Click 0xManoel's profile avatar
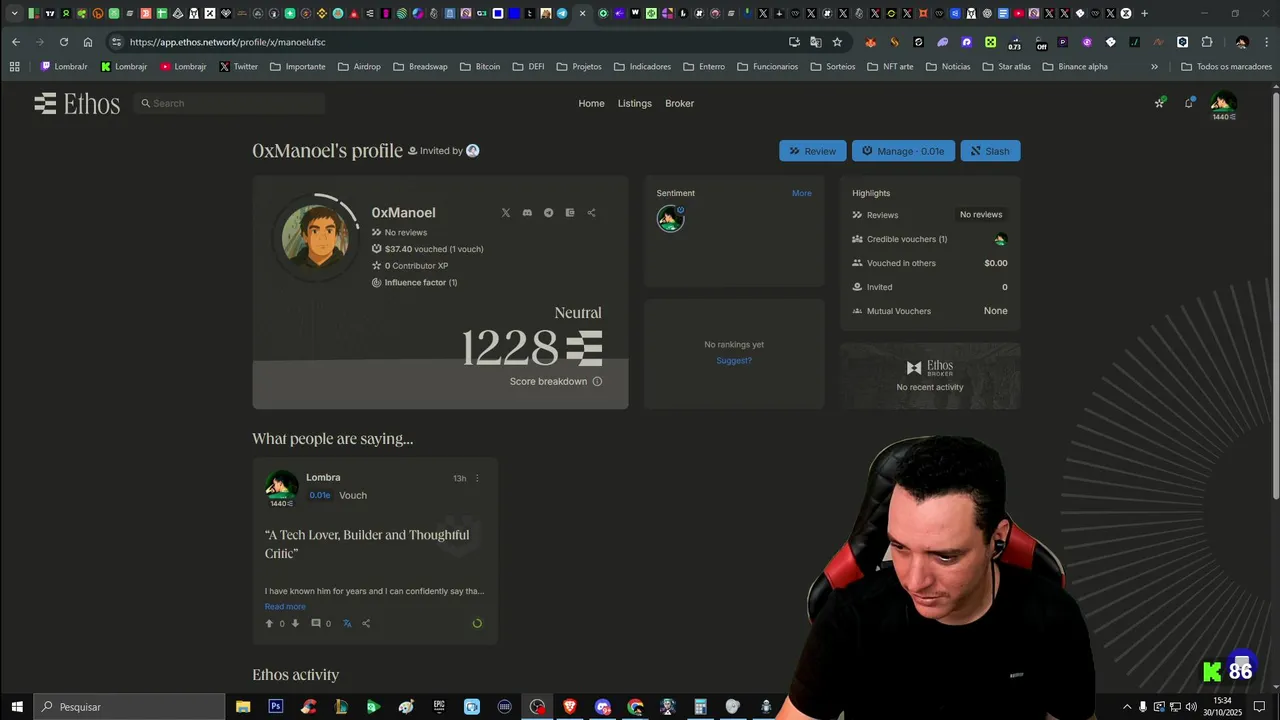1280x720 pixels. click(x=316, y=237)
